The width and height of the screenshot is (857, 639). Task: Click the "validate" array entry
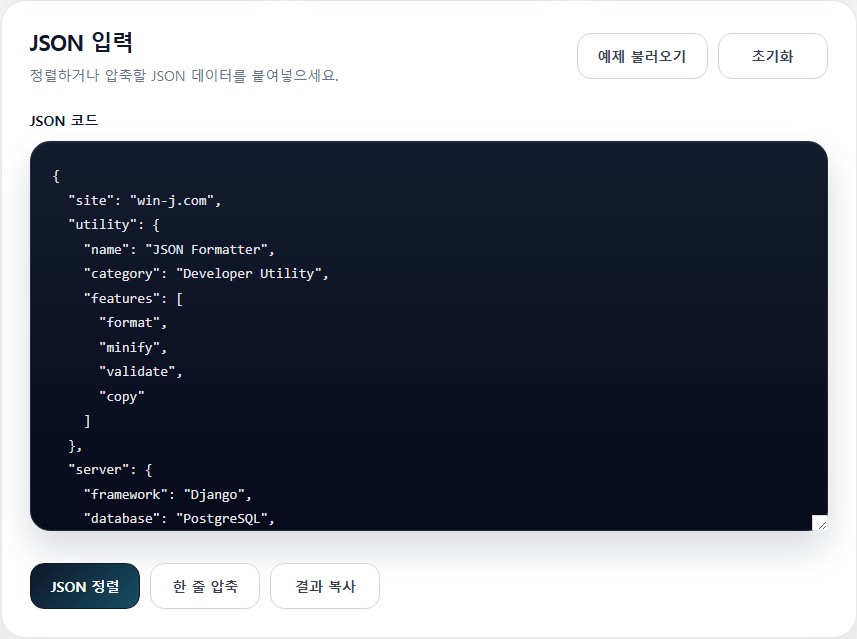140,372
